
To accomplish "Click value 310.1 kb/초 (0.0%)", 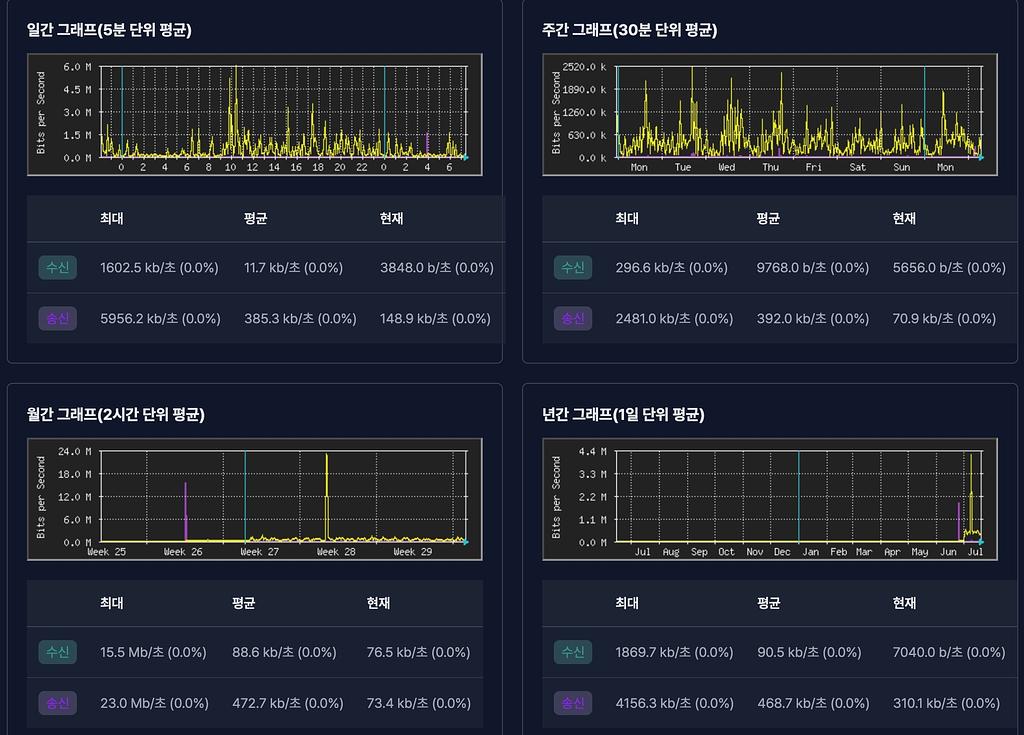I will 947,704.
